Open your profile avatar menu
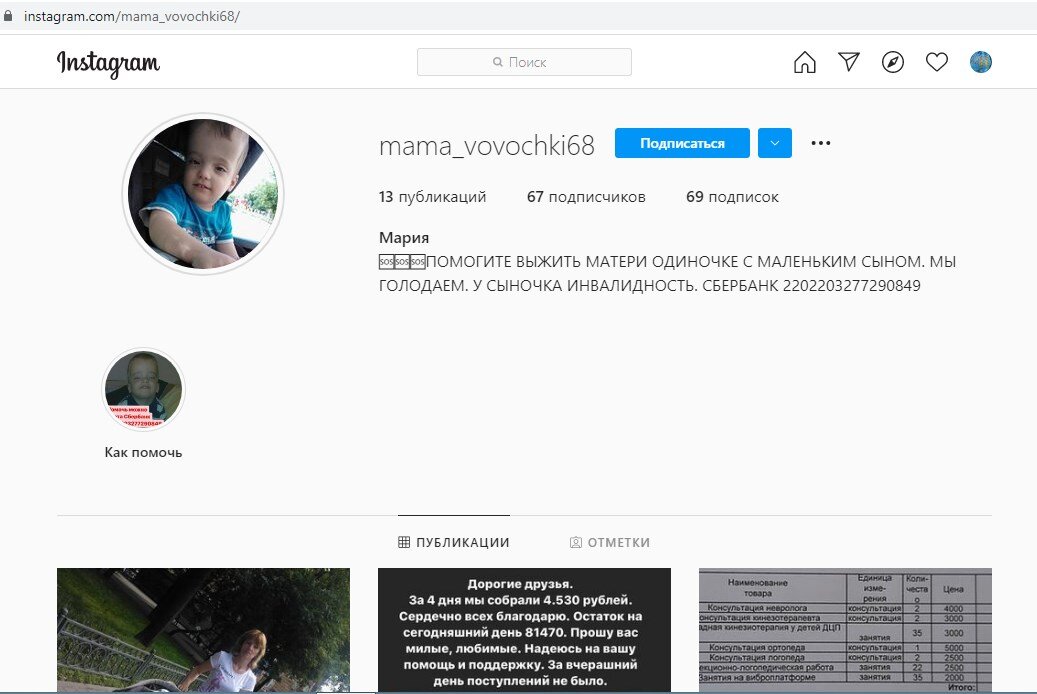Image resolution: width=1037 pixels, height=694 pixels. pyautogui.click(x=981, y=62)
